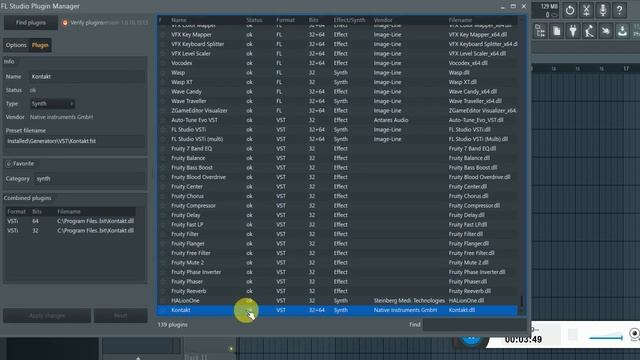Viewport: 640px width, 360px height.
Task: Select the Fruity Phase Inverter row
Action: tap(338, 272)
